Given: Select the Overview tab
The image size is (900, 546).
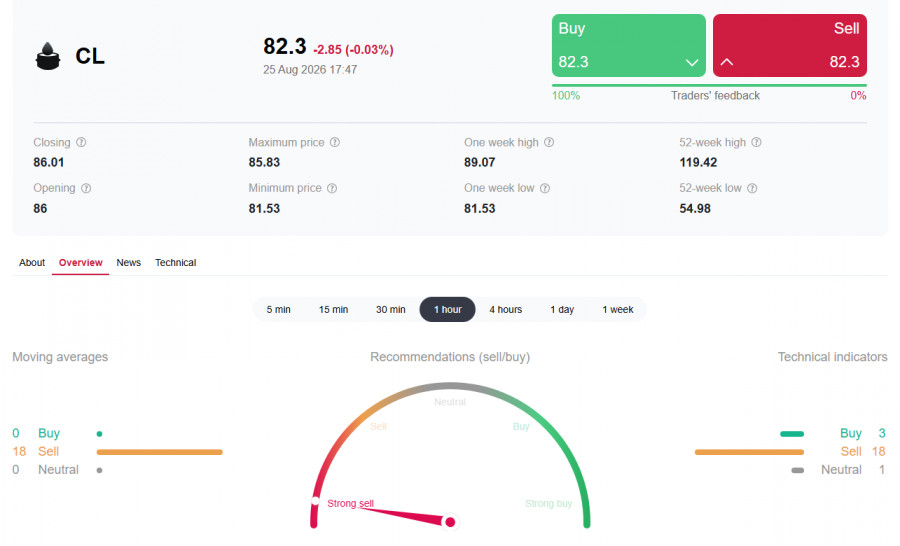Looking at the screenshot, I should (x=80, y=262).
